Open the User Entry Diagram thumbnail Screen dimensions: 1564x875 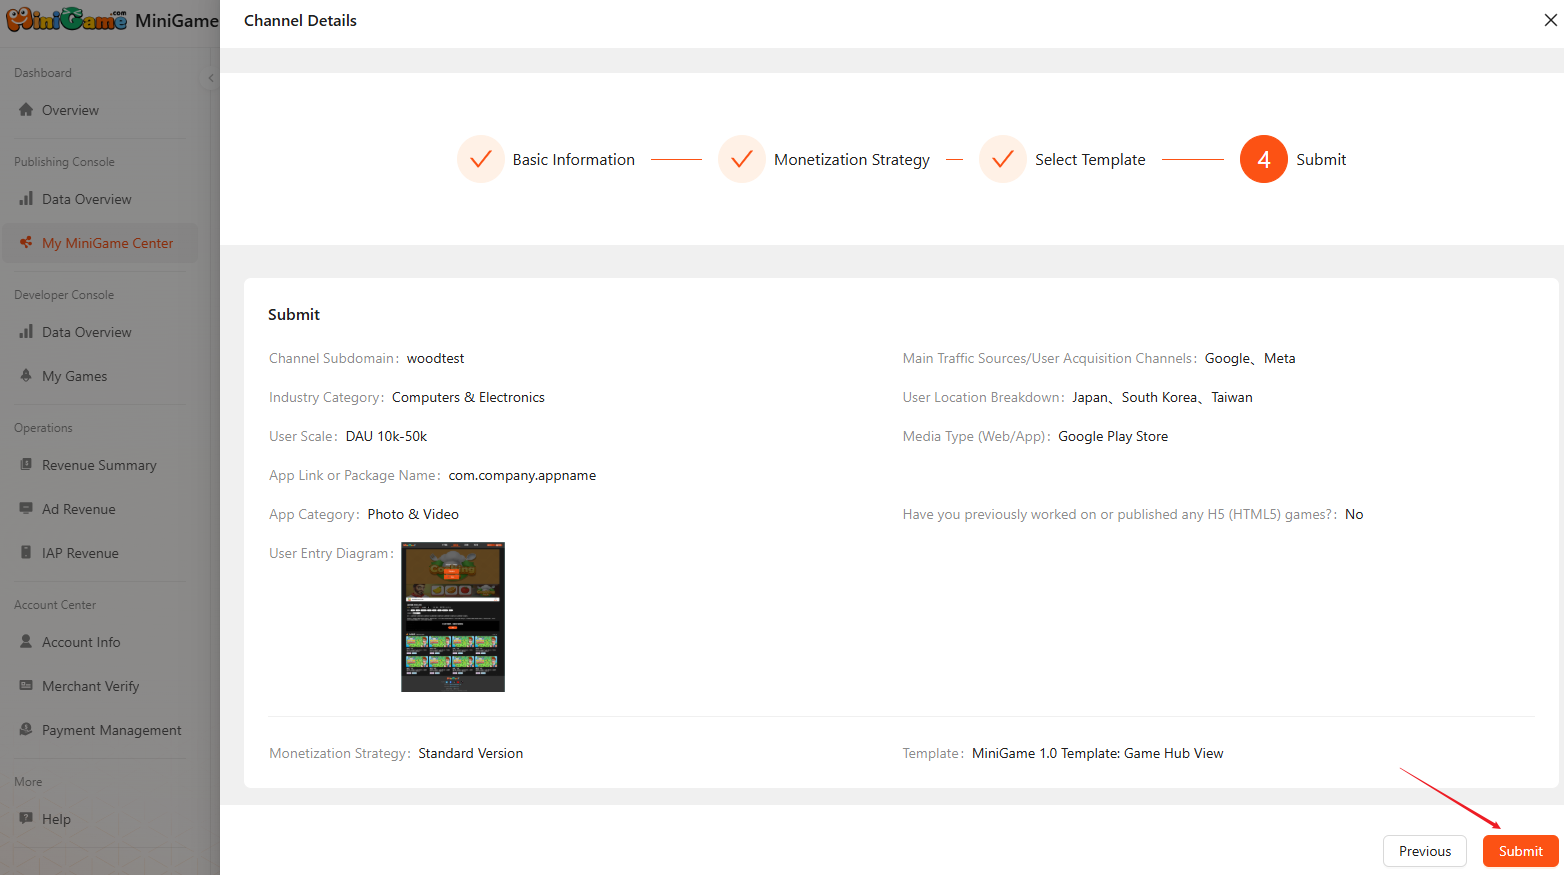point(453,617)
